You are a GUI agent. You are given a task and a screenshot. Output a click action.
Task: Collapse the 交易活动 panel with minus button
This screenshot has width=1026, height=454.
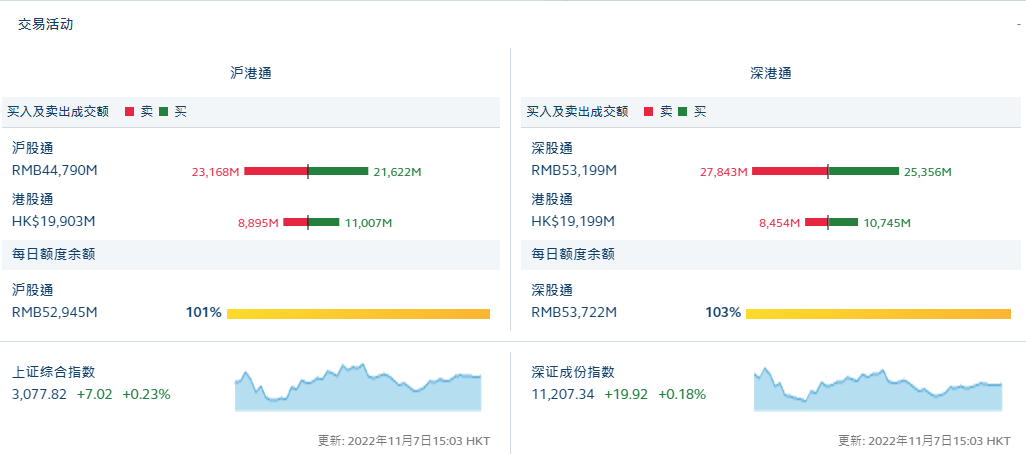[1017, 24]
